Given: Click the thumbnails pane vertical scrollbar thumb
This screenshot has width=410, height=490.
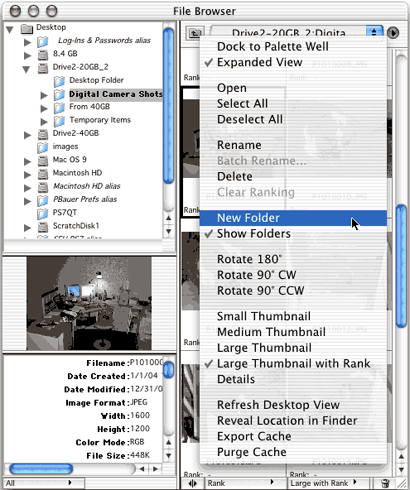Looking at the screenshot, I should click(x=401, y=267).
